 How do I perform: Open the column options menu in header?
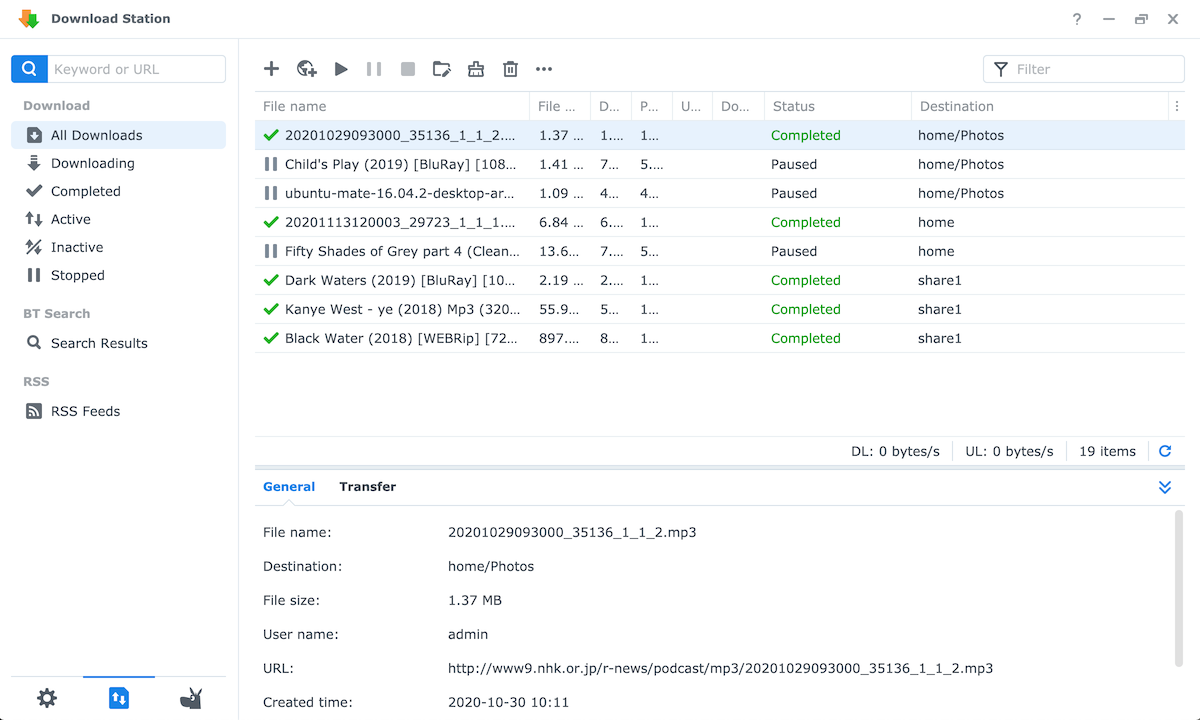(x=1177, y=106)
